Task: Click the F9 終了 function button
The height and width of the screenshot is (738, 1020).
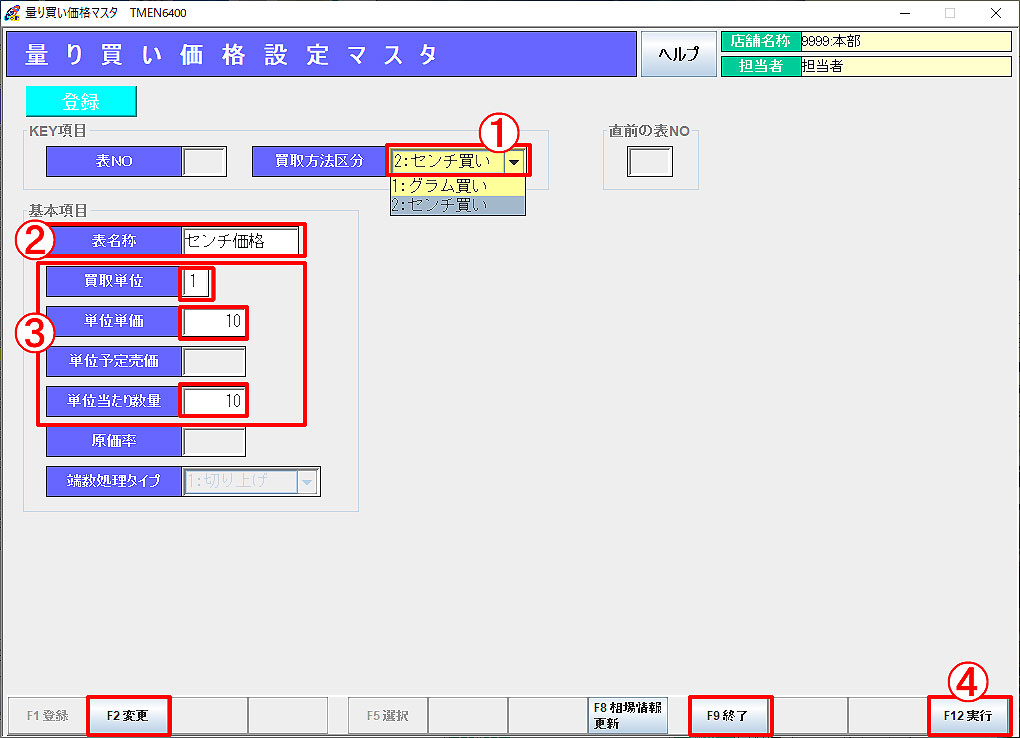Action: [728, 715]
